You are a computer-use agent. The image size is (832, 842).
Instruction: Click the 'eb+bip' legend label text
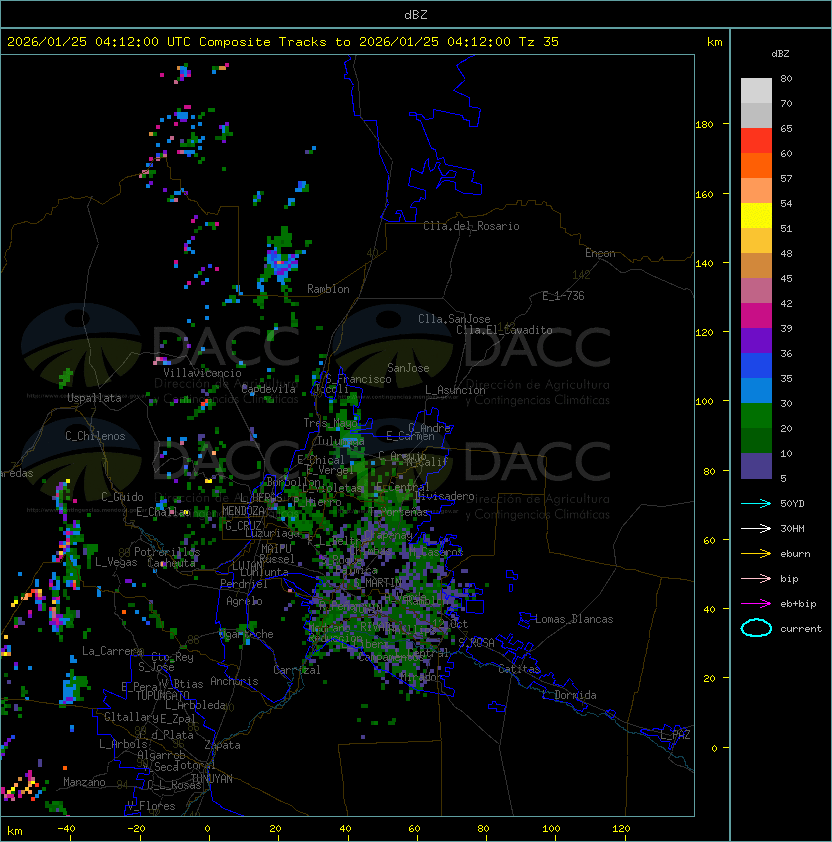(x=798, y=604)
